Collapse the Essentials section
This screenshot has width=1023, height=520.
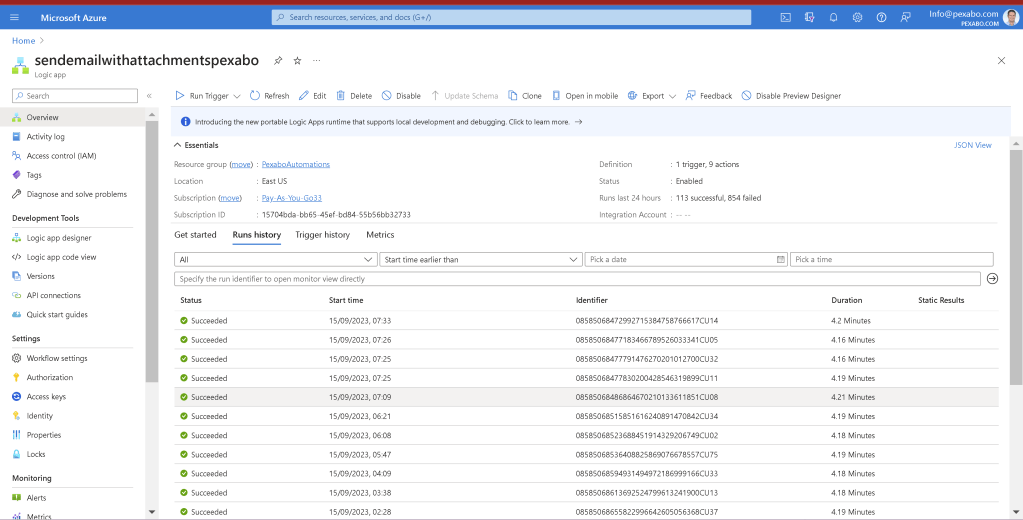(196, 145)
